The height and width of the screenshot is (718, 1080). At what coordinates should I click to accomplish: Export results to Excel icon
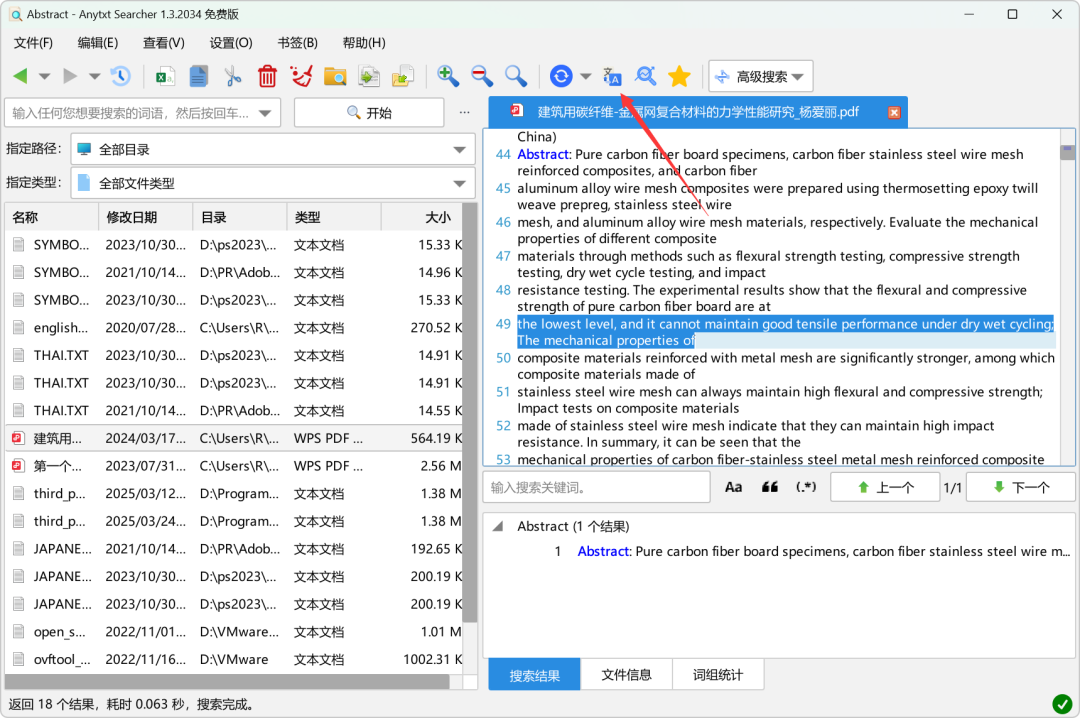point(165,76)
